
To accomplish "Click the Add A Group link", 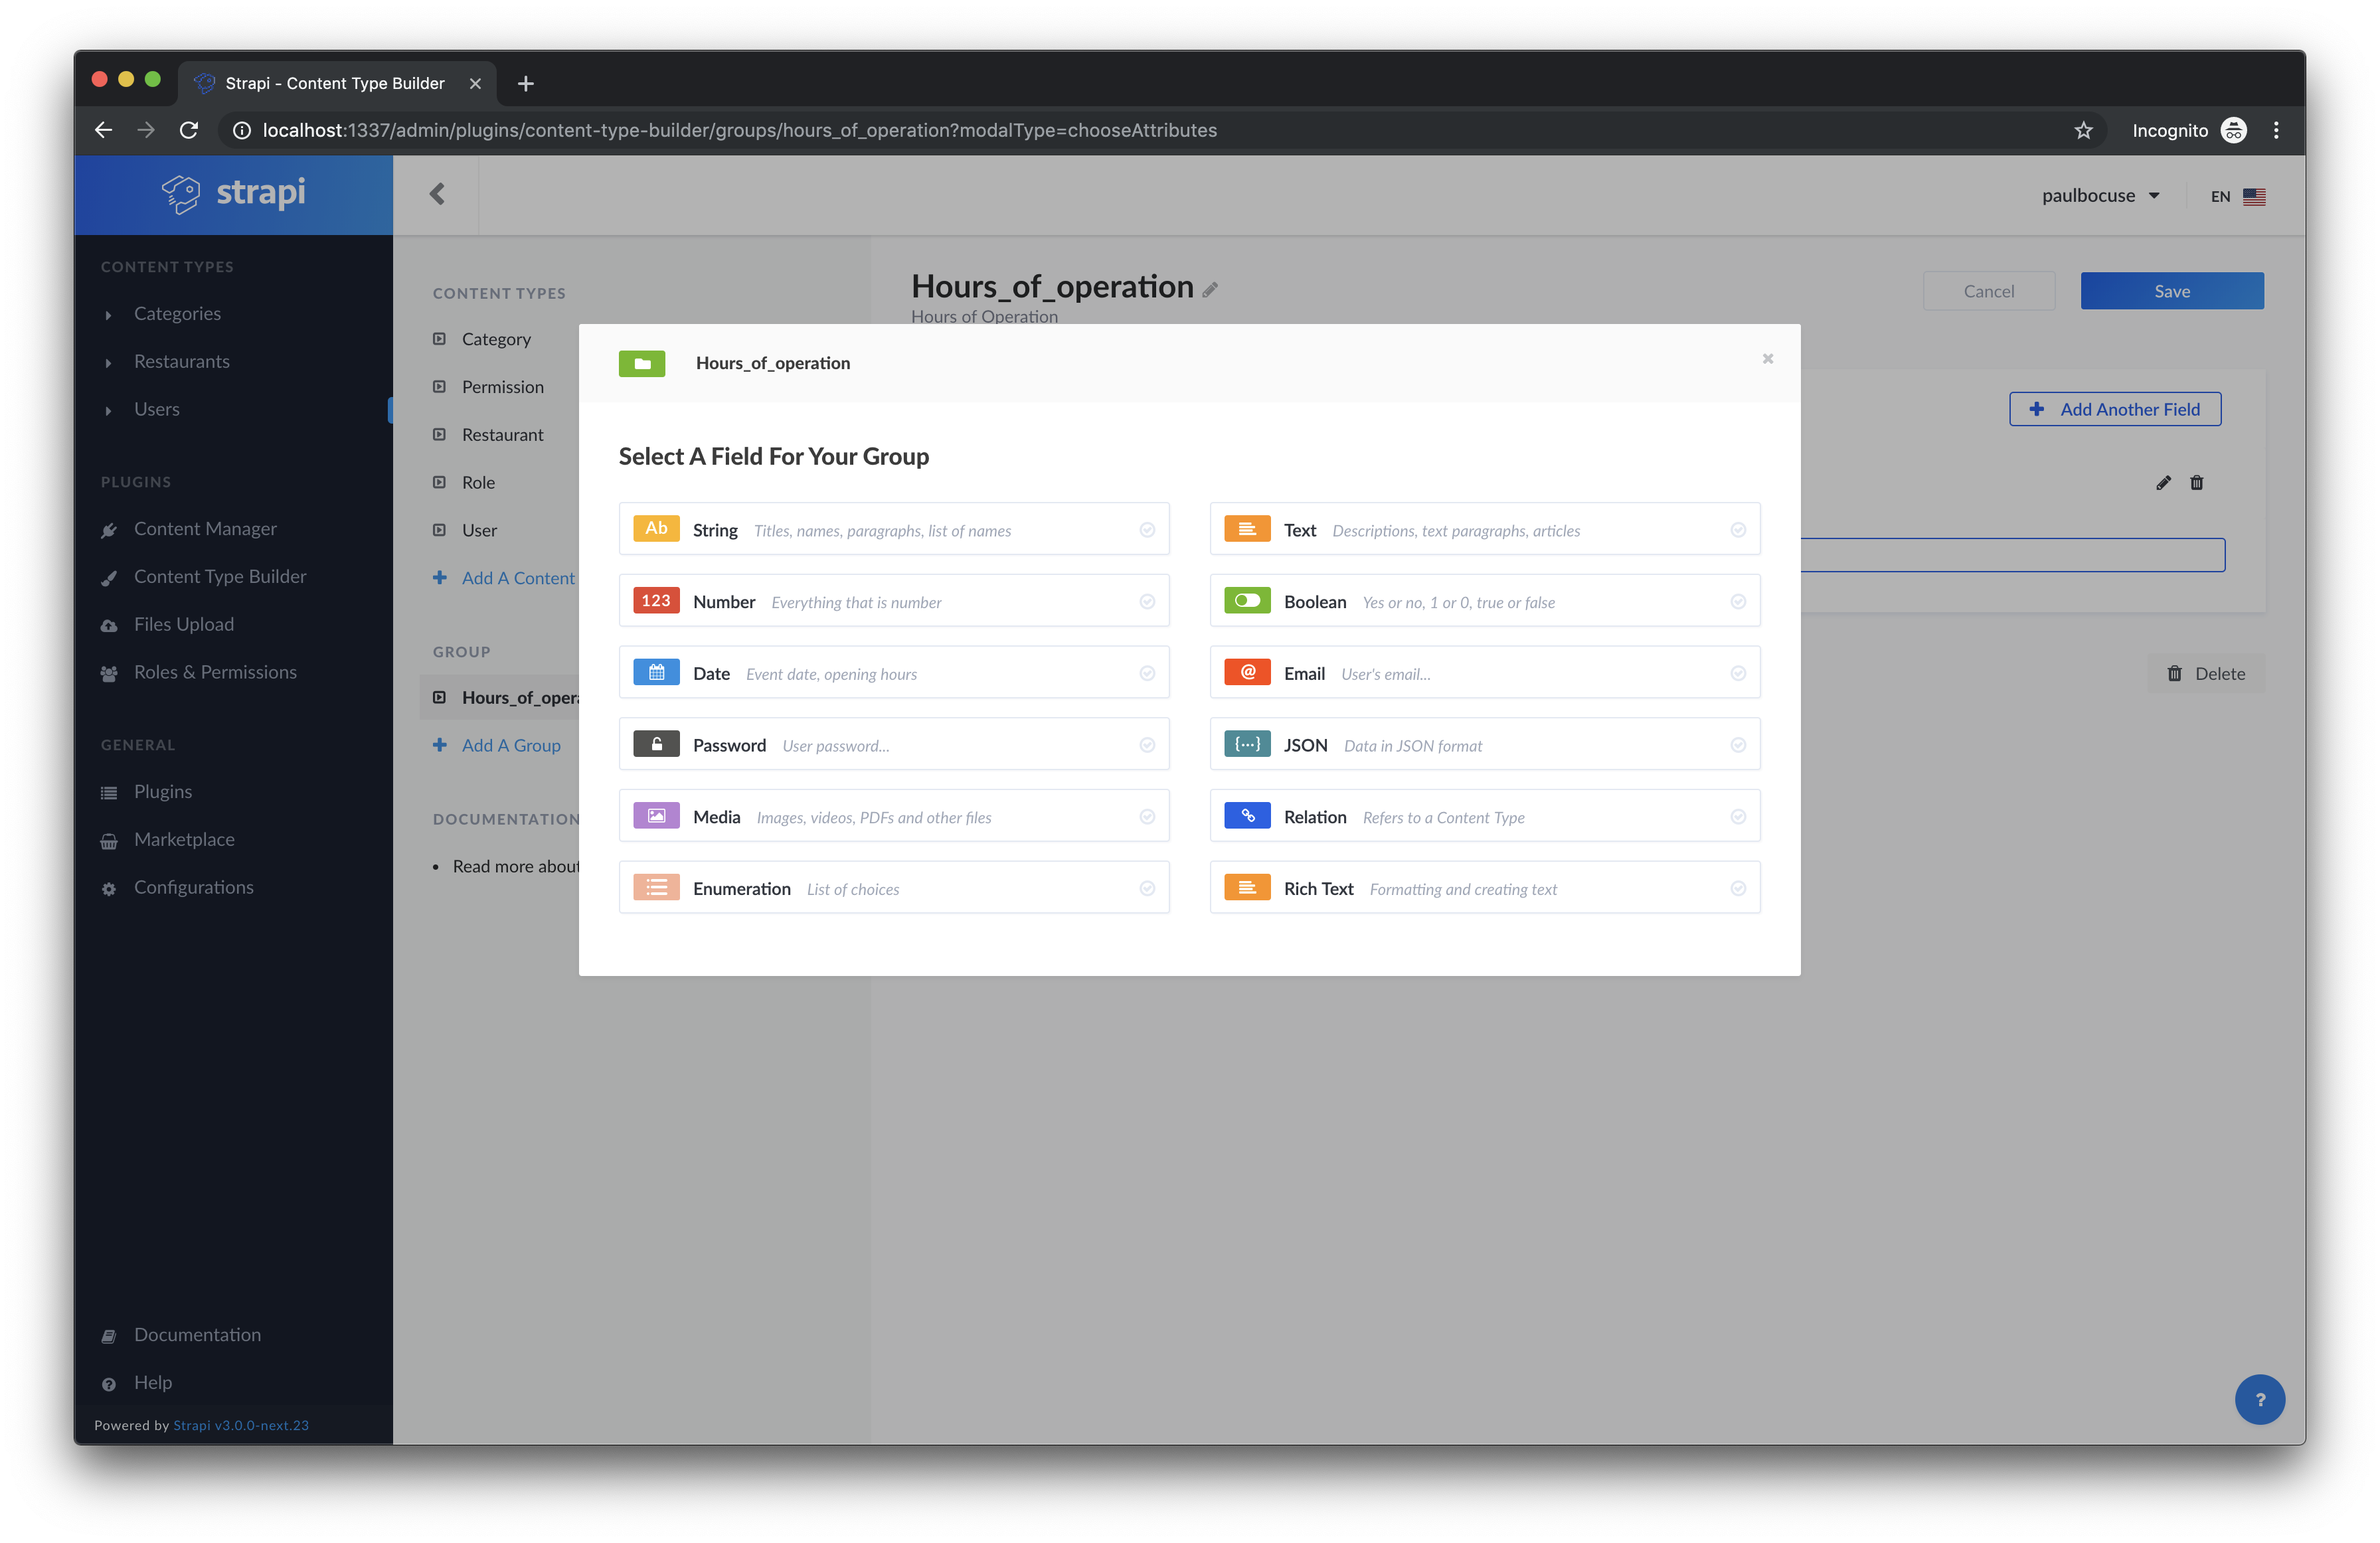I will (x=510, y=745).
